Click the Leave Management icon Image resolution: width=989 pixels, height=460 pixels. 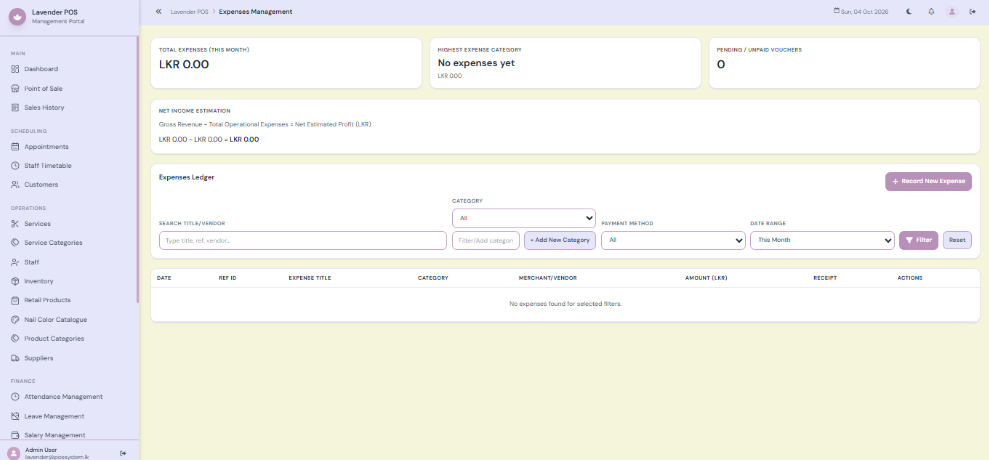pos(15,416)
